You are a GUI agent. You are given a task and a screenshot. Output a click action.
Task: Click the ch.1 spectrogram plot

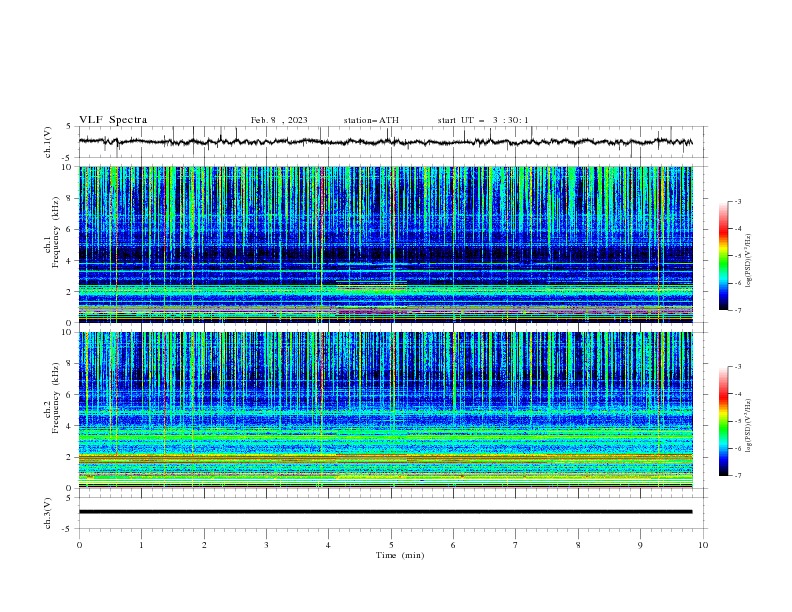pos(385,244)
